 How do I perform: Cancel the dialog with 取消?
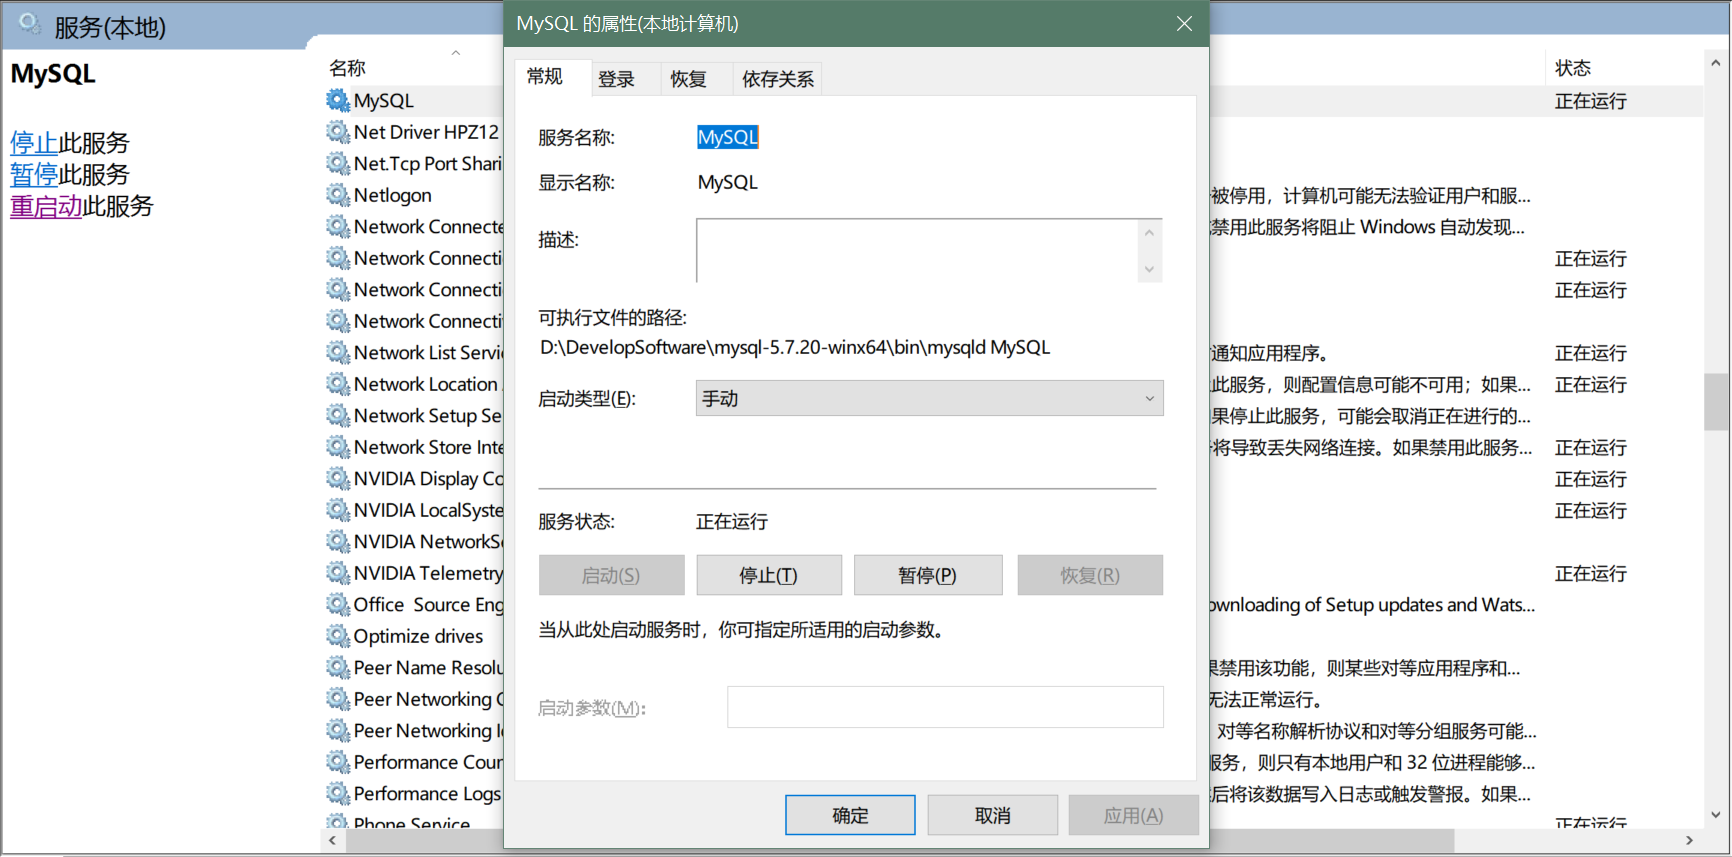992,815
